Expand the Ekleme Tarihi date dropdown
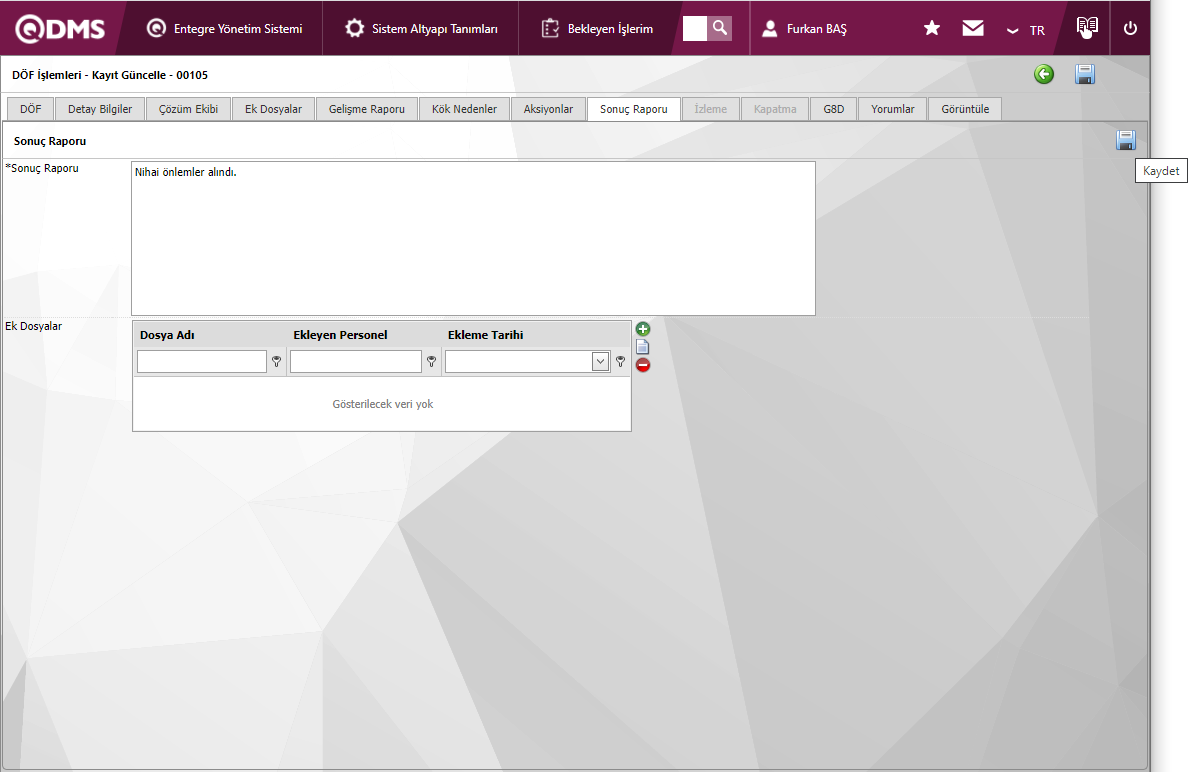Viewport: 1191px width, 772px height. 600,362
